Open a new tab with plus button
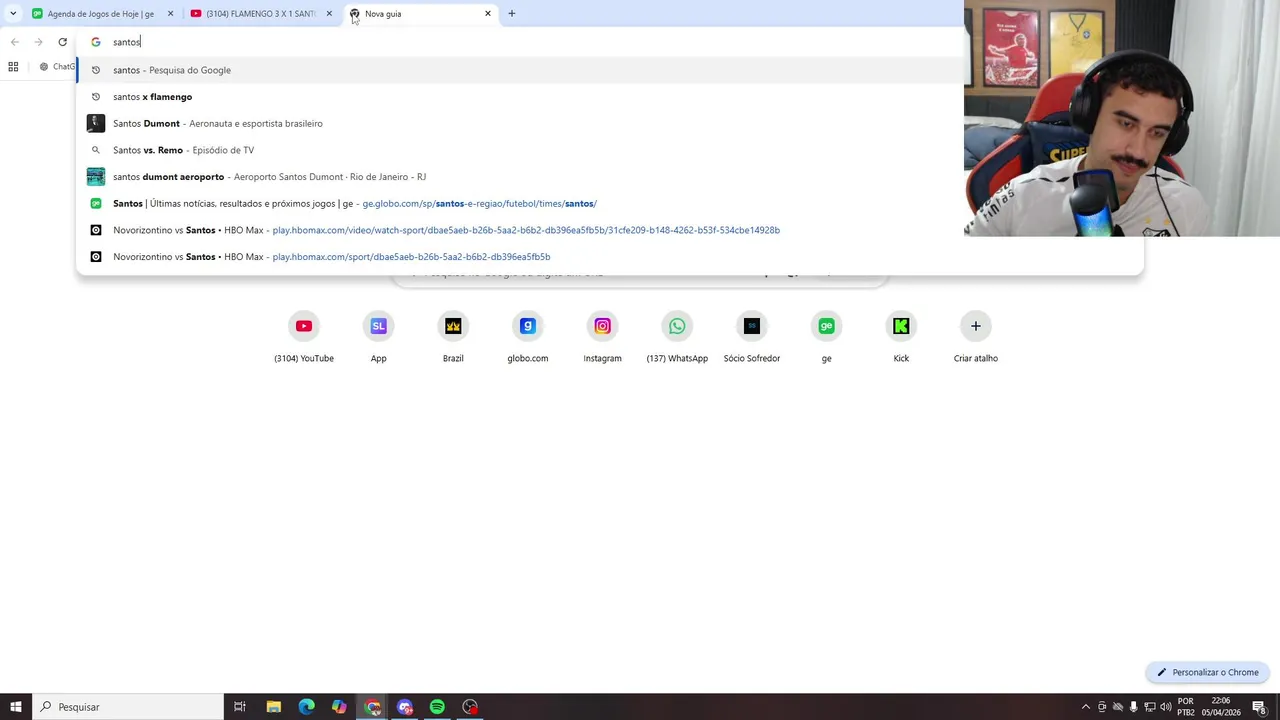Image resolution: width=1280 pixels, height=720 pixels. (x=512, y=14)
